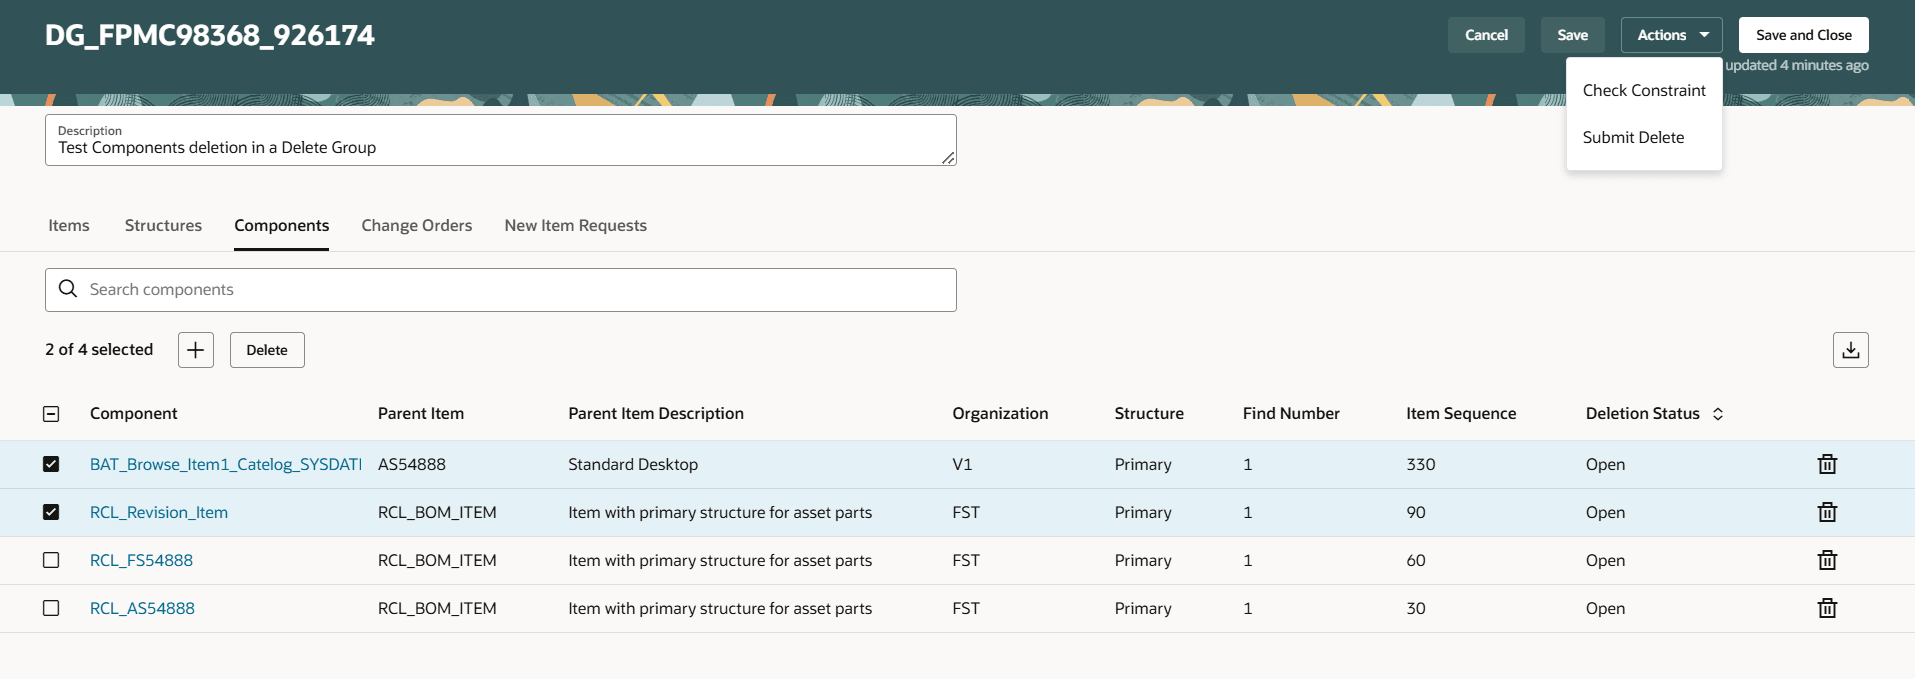Screen dimensions: 1915x679
Task: Click the plus add component icon
Action: pos(196,350)
